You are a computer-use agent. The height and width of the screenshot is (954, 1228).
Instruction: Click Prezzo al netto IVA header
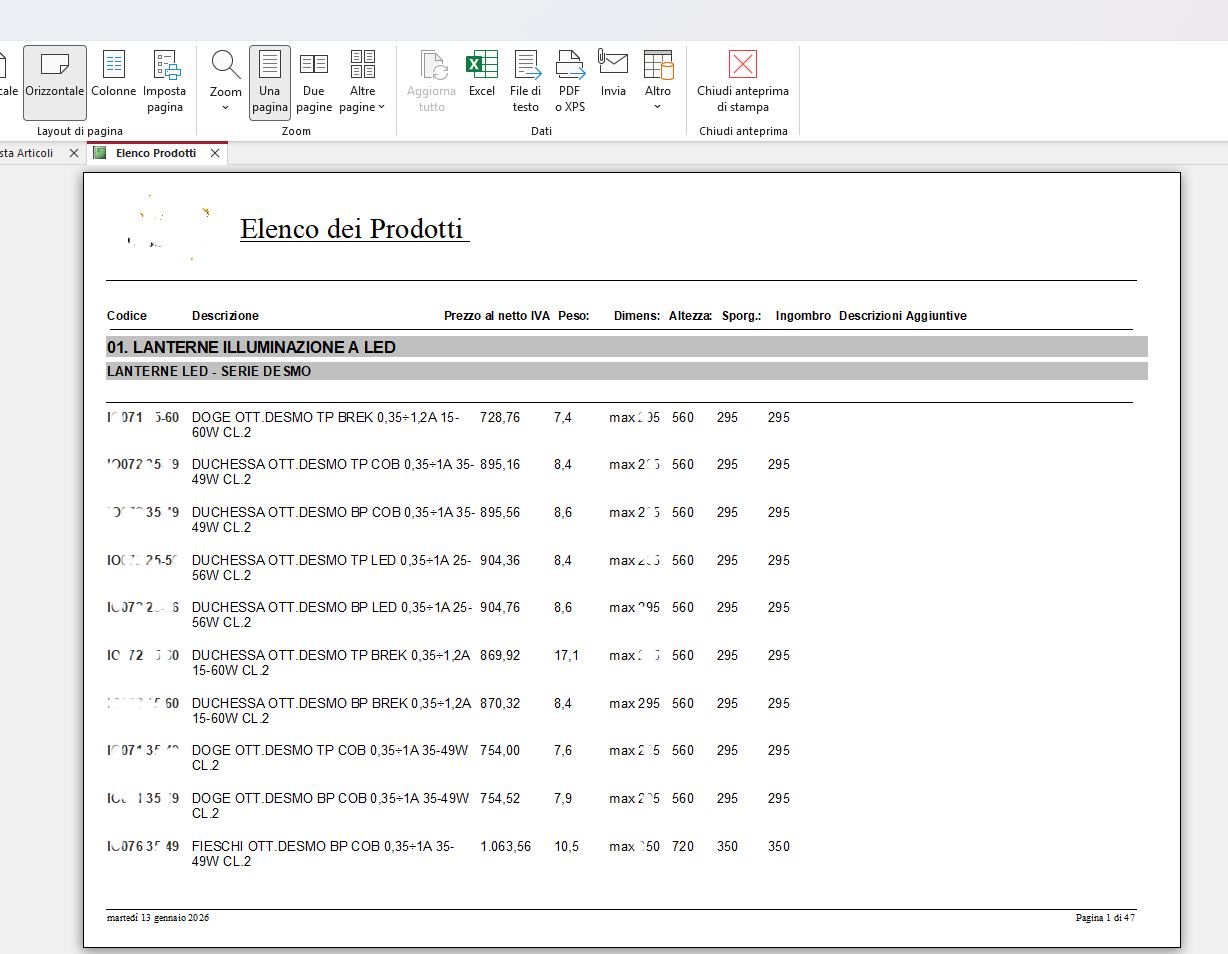coord(497,316)
